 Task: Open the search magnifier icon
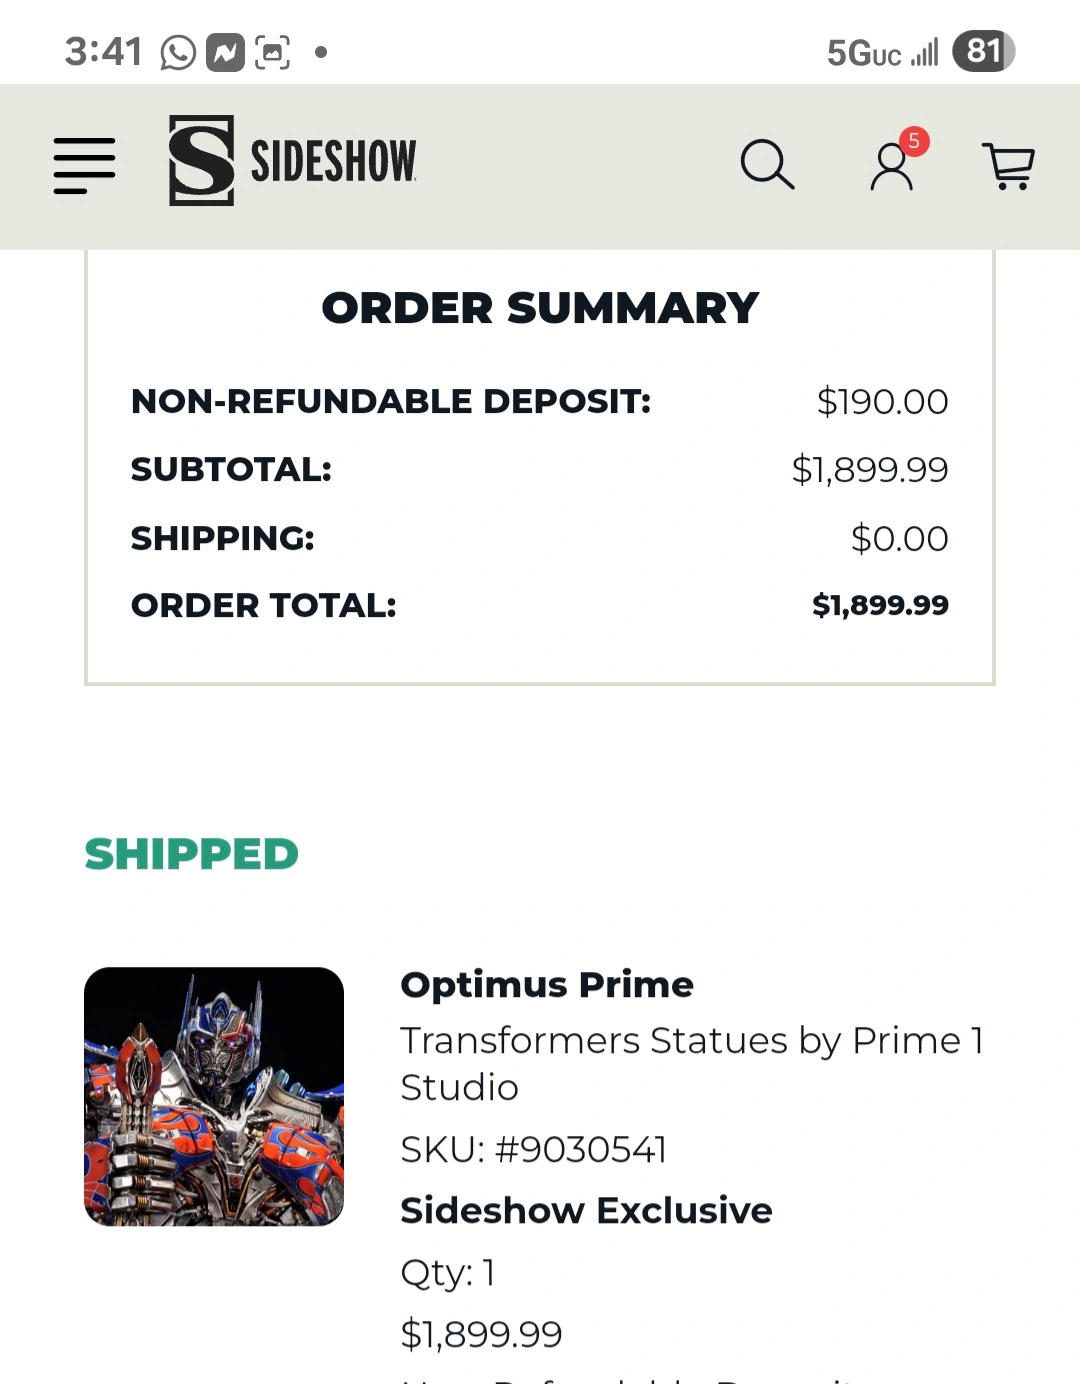tap(767, 164)
